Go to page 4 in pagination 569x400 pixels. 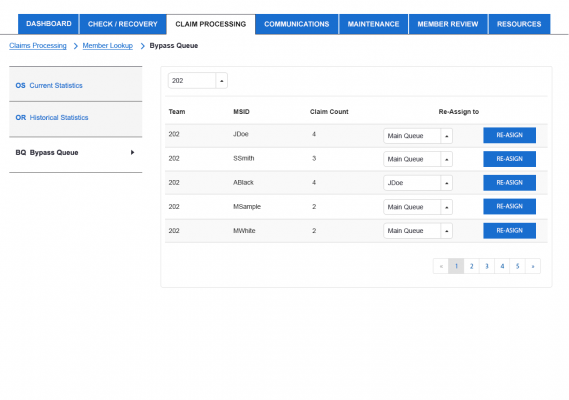point(502,266)
